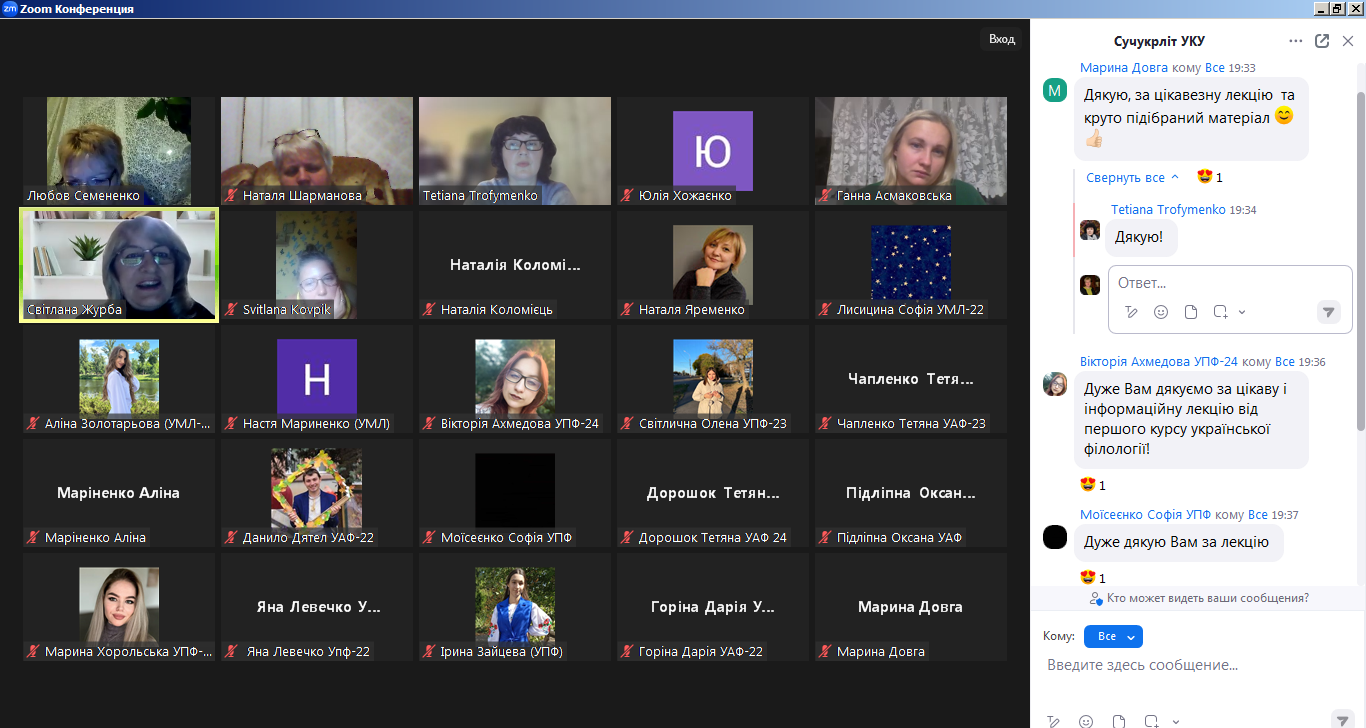Click Tetiana Trofymenko name in chat thread
The height and width of the screenshot is (728, 1366).
tap(1168, 210)
